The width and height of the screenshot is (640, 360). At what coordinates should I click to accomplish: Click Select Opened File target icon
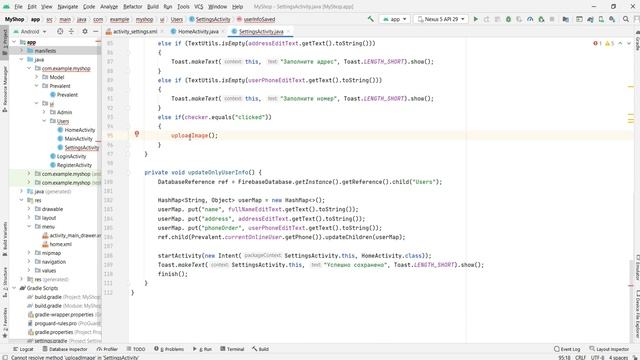pyautogui.click(x=60, y=31)
